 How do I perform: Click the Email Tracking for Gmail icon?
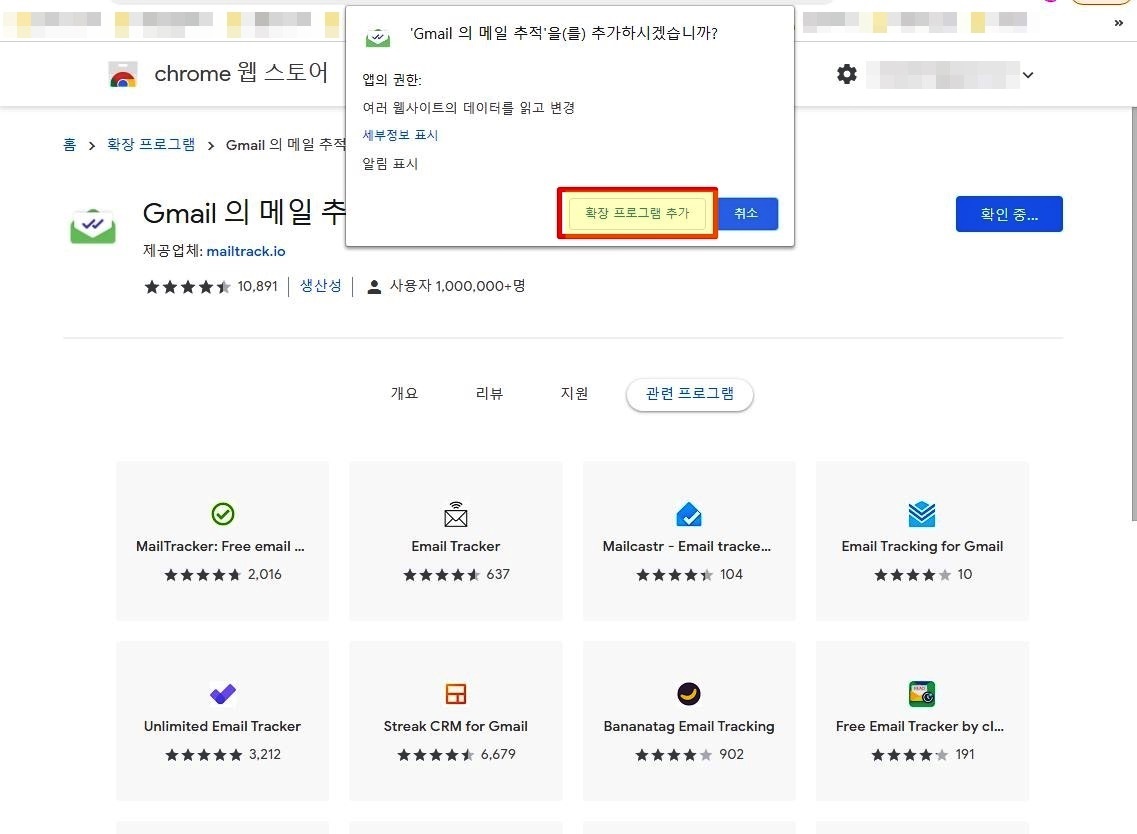pos(922,514)
